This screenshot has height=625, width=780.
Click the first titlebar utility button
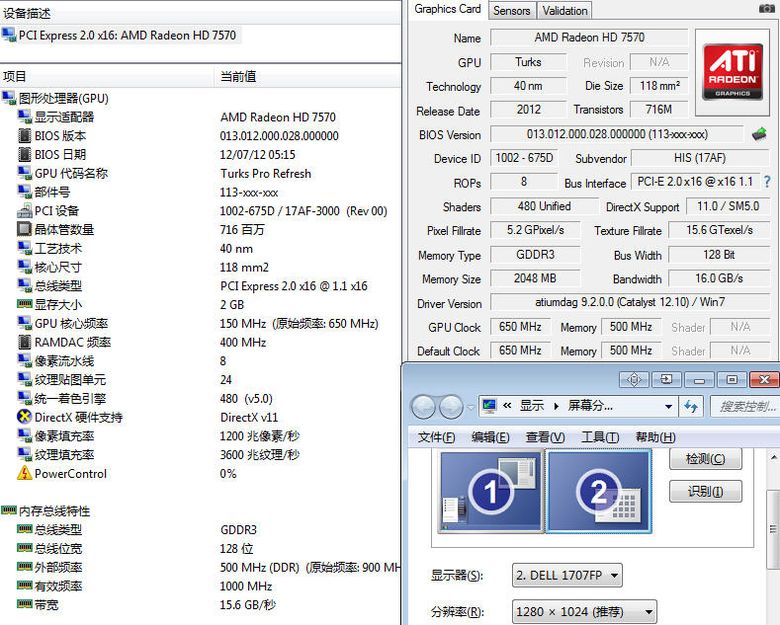(634, 380)
